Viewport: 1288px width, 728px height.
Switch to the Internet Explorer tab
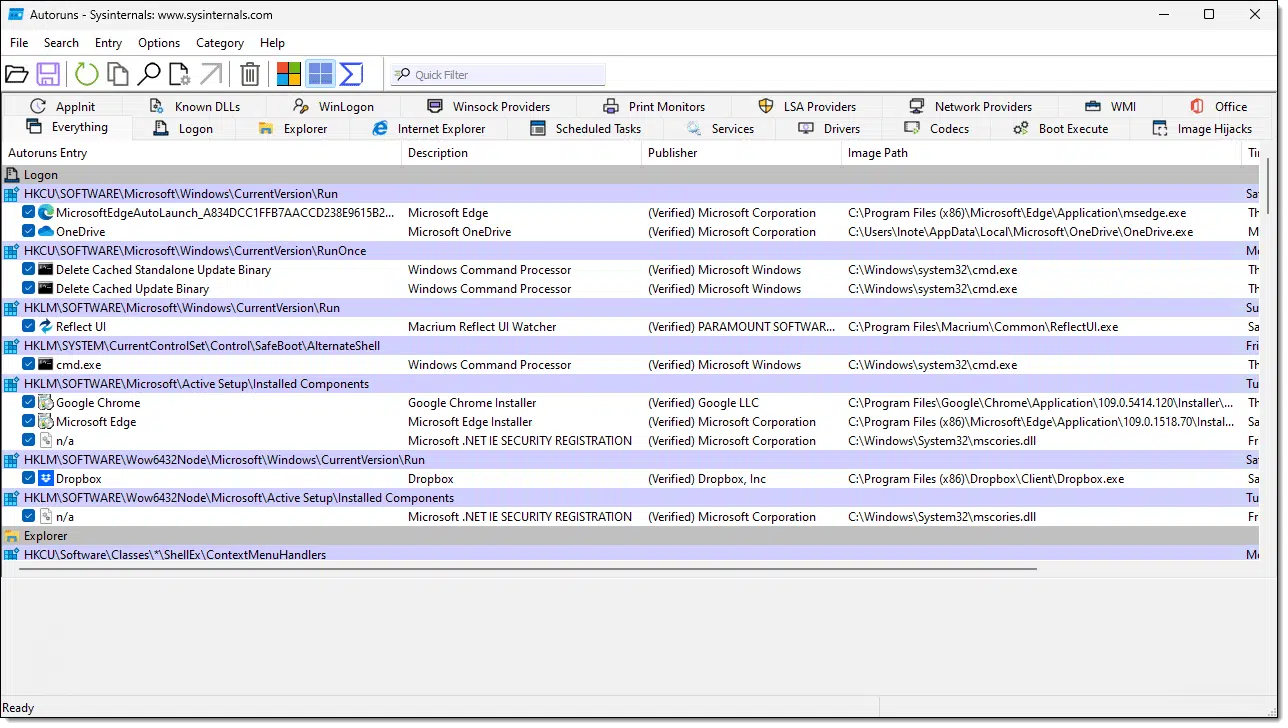[x=428, y=128]
